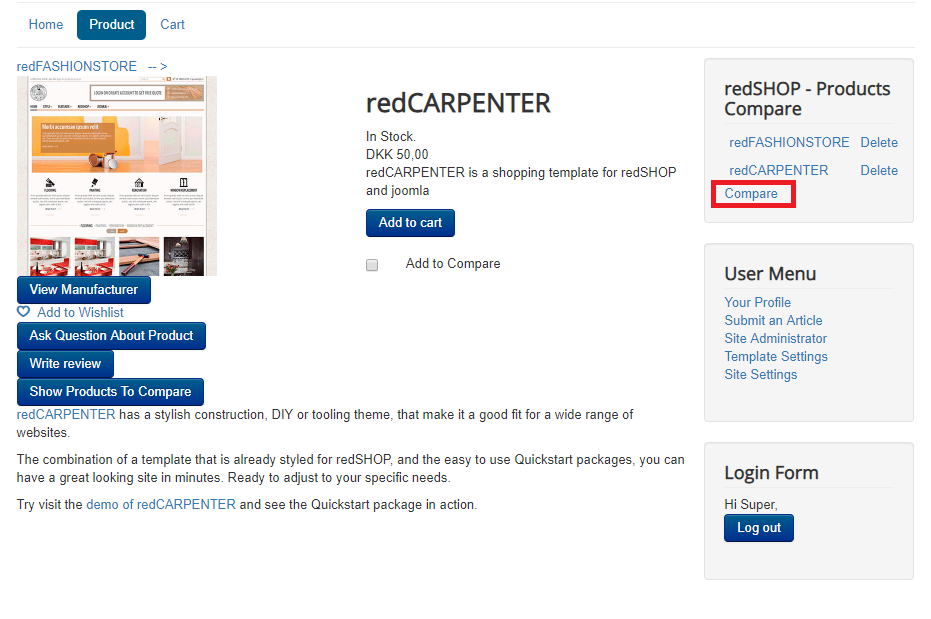The width and height of the screenshot is (931, 619).
Task: Click the heart icon beside Add to Wishlist
Action: (23, 312)
